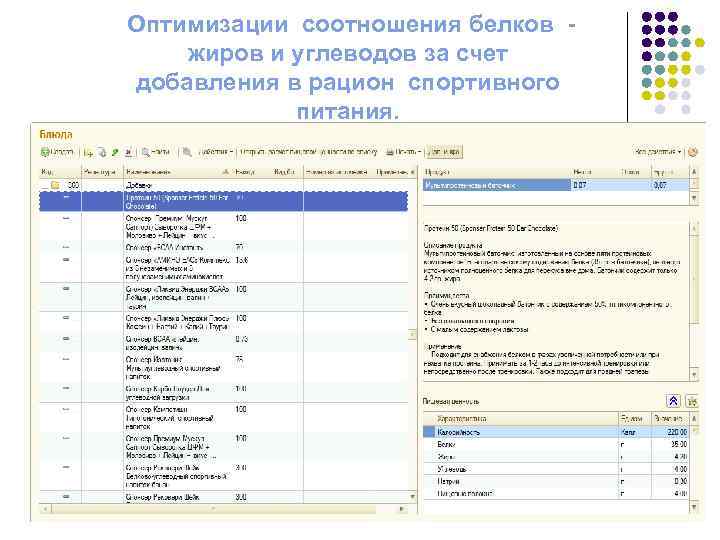Select the Спонсер Ликвид Энерджи BCAA row
This screenshot has height=540, width=720.
point(224,297)
